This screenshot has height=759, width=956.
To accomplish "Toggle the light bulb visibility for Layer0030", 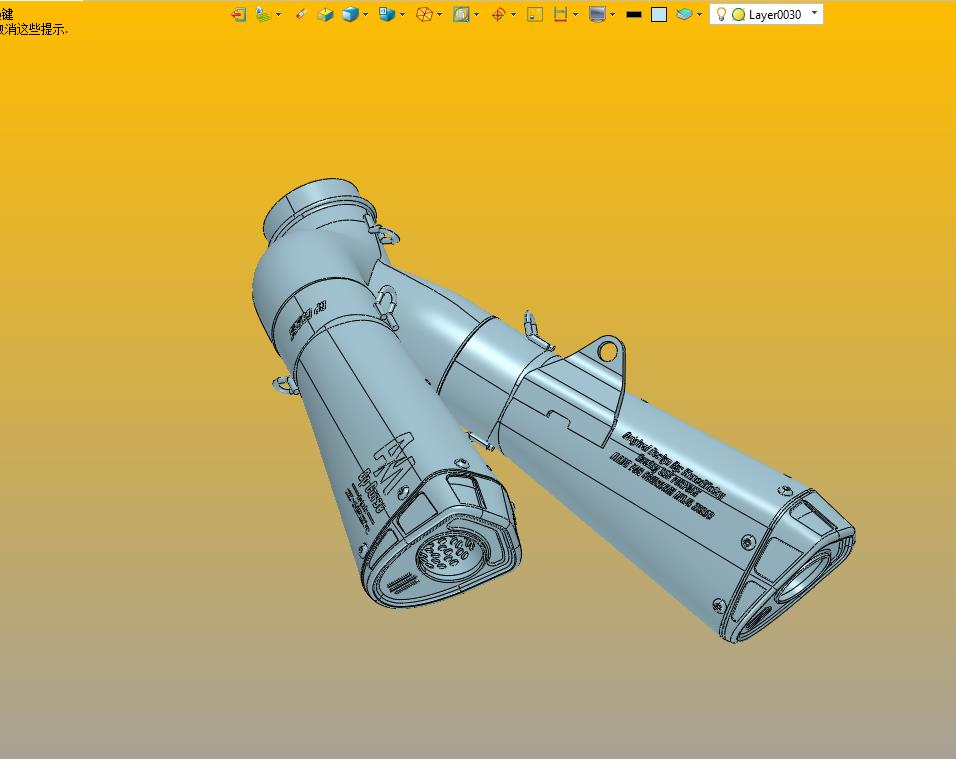I will pos(721,15).
